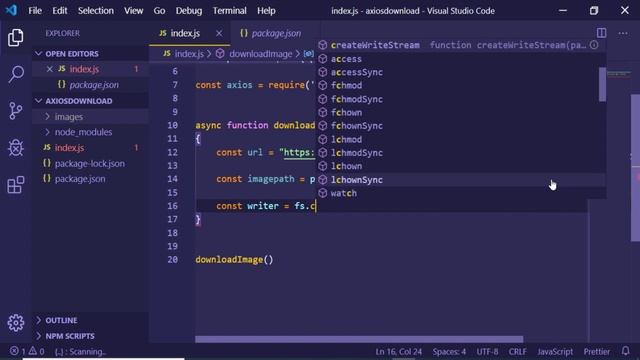The height and width of the screenshot is (360, 640).
Task: Open the Debug view bug icon
Action: tap(16, 147)
